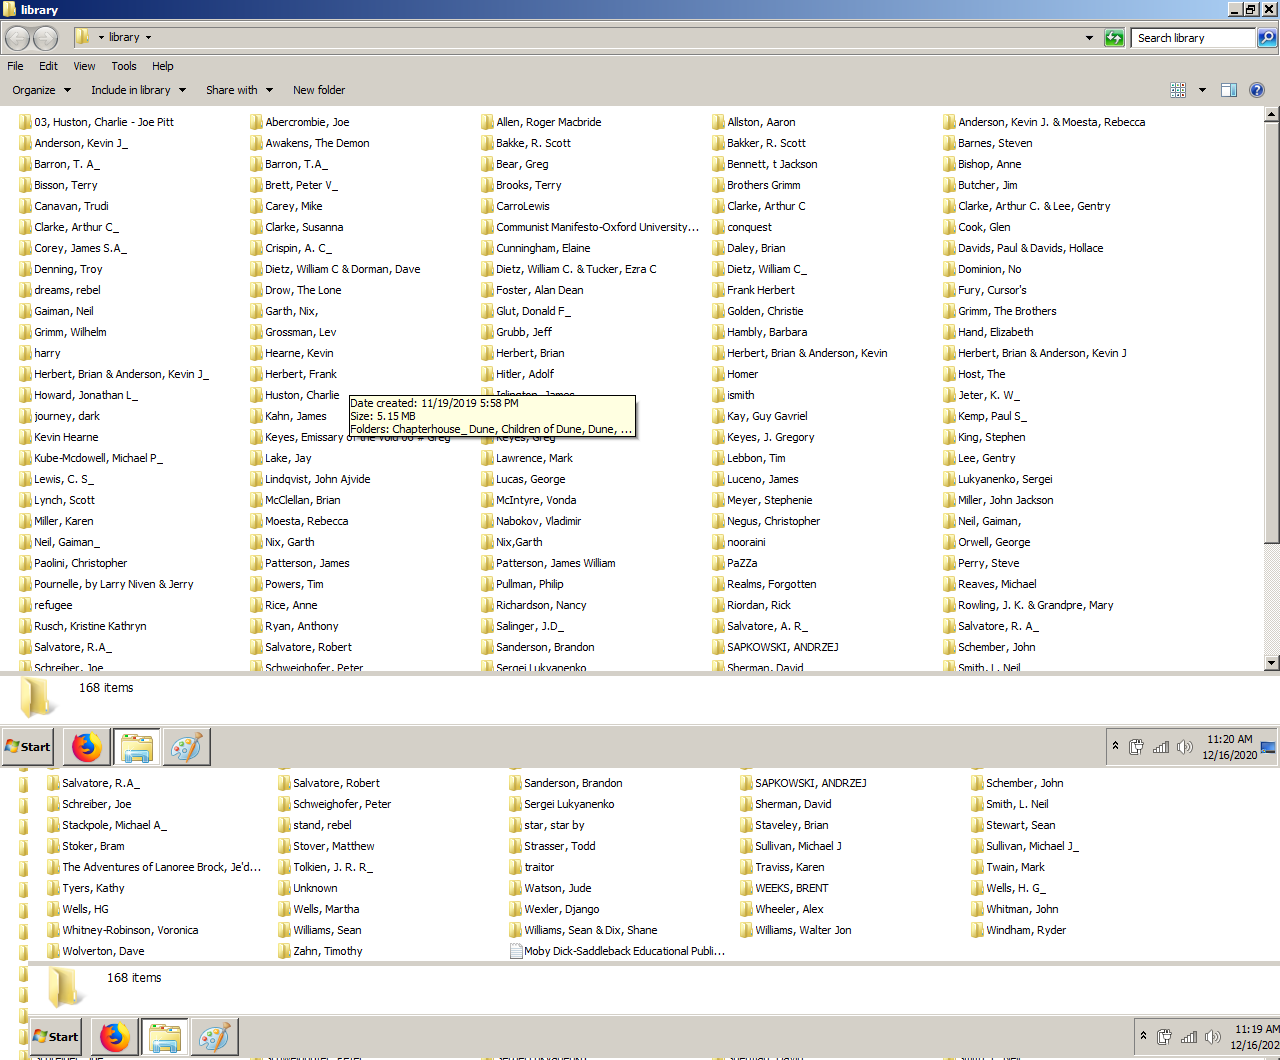This screenshot has width=1280, height=1060.
Task: Open Windows Explorer in the upper taskbar
Action: (137, 747)
